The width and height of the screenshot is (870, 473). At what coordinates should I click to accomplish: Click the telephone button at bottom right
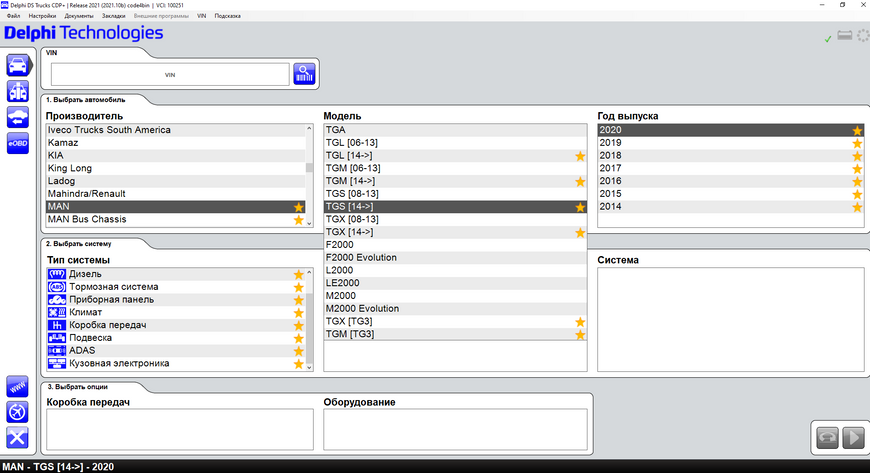[827, 437]
